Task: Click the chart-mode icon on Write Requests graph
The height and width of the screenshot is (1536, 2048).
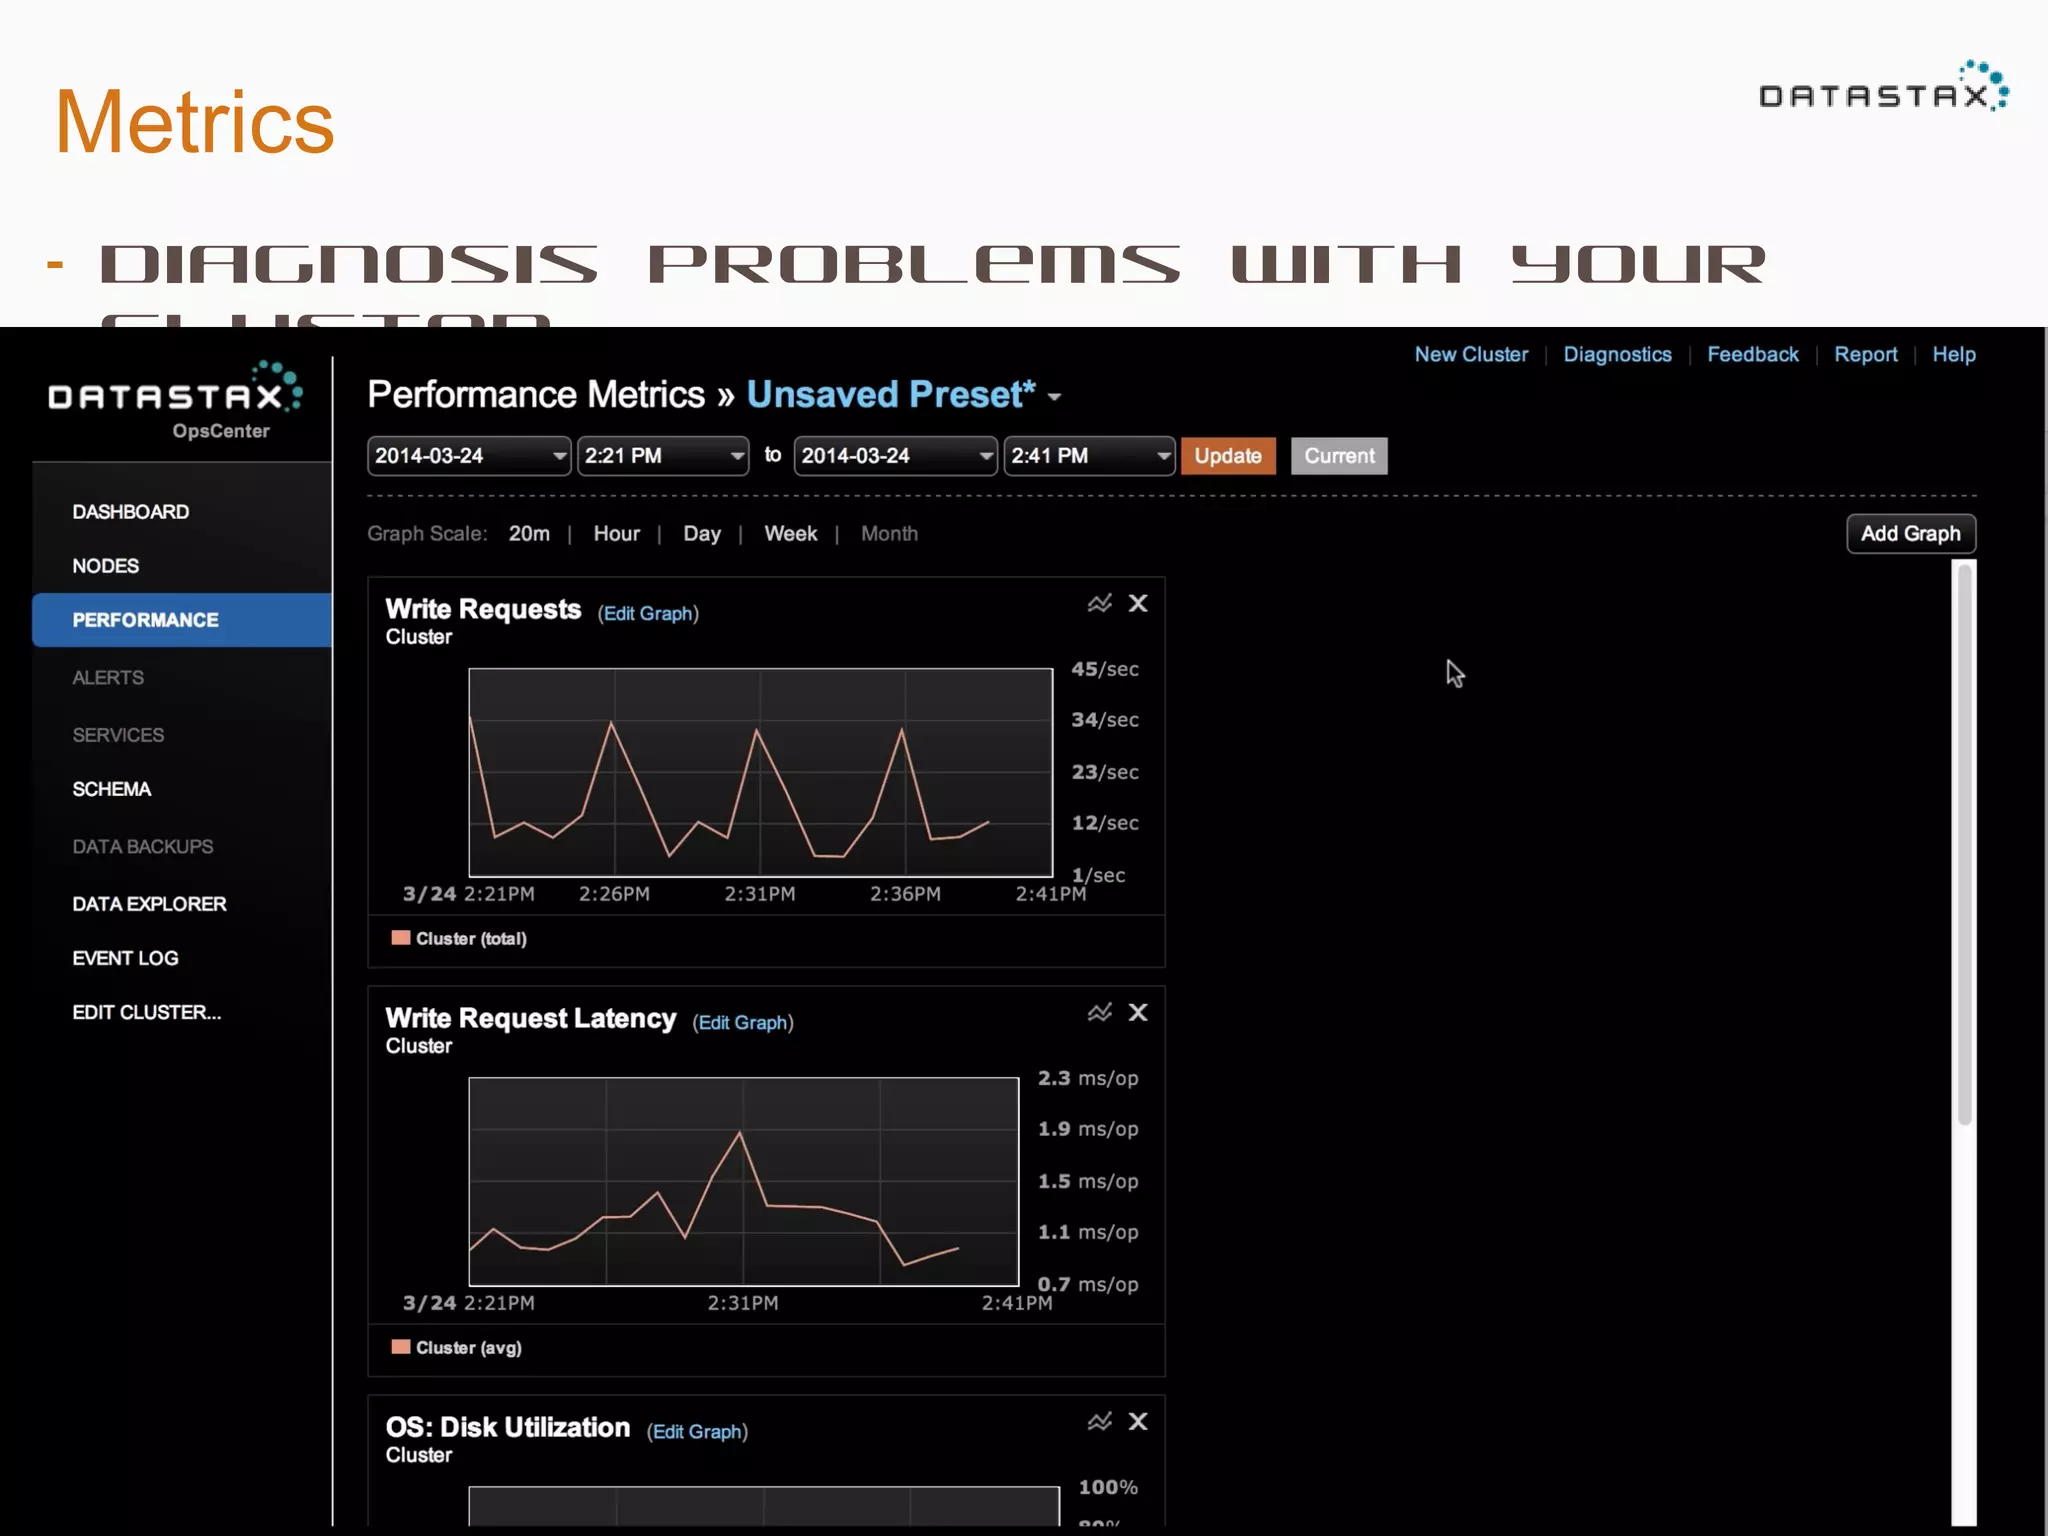Action: point(1099,603)
